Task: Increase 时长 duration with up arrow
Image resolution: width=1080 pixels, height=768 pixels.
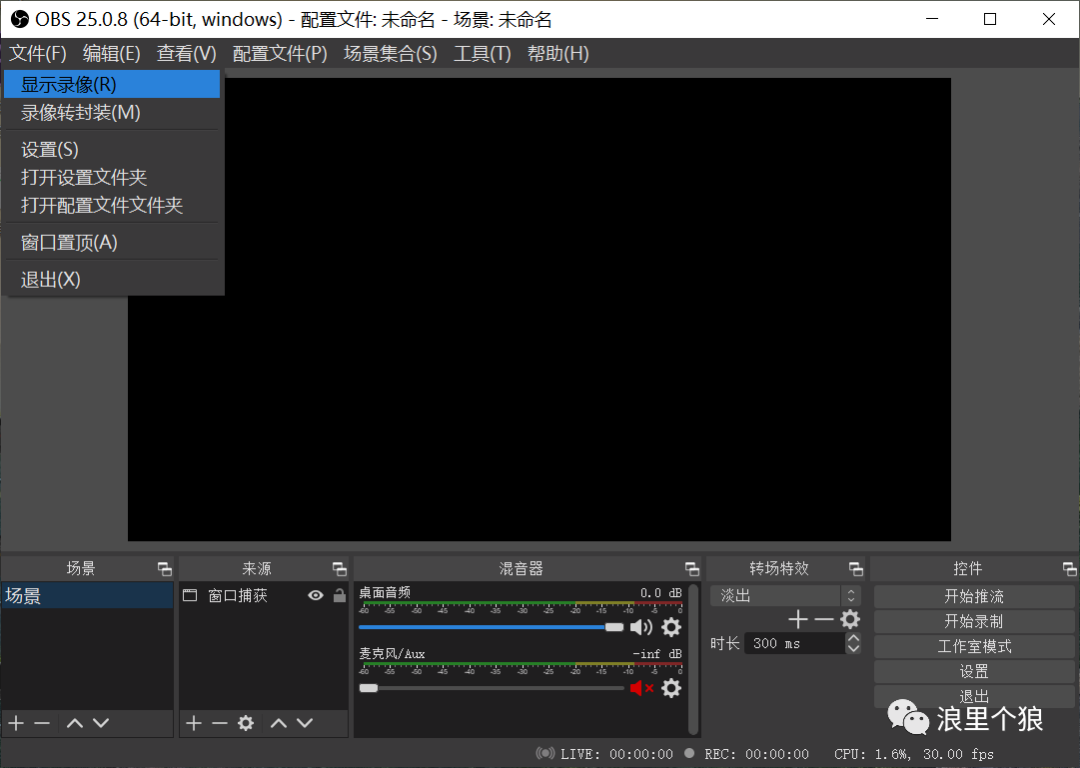Action: (x=853, y=638)
